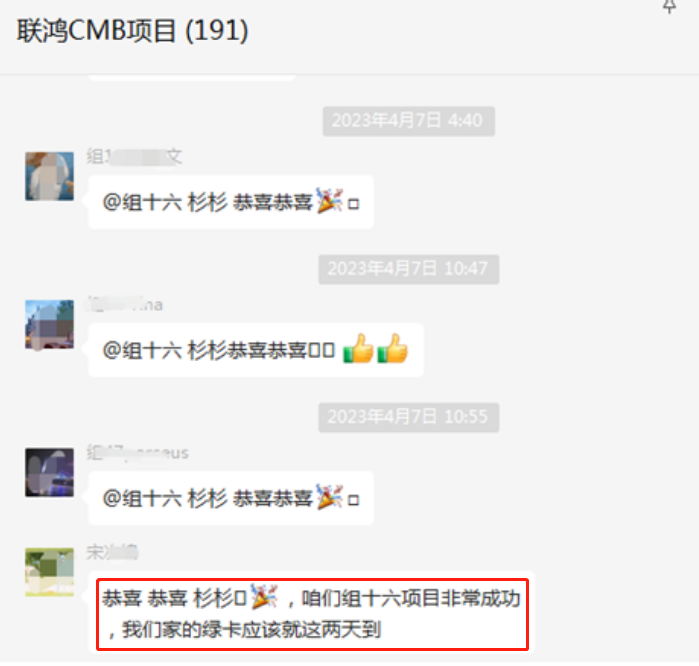Click first thumbs-up emoji
Image resolution: width=699 pixels, height=666 pixels.
pyautogui.click(x=358, y=349)
